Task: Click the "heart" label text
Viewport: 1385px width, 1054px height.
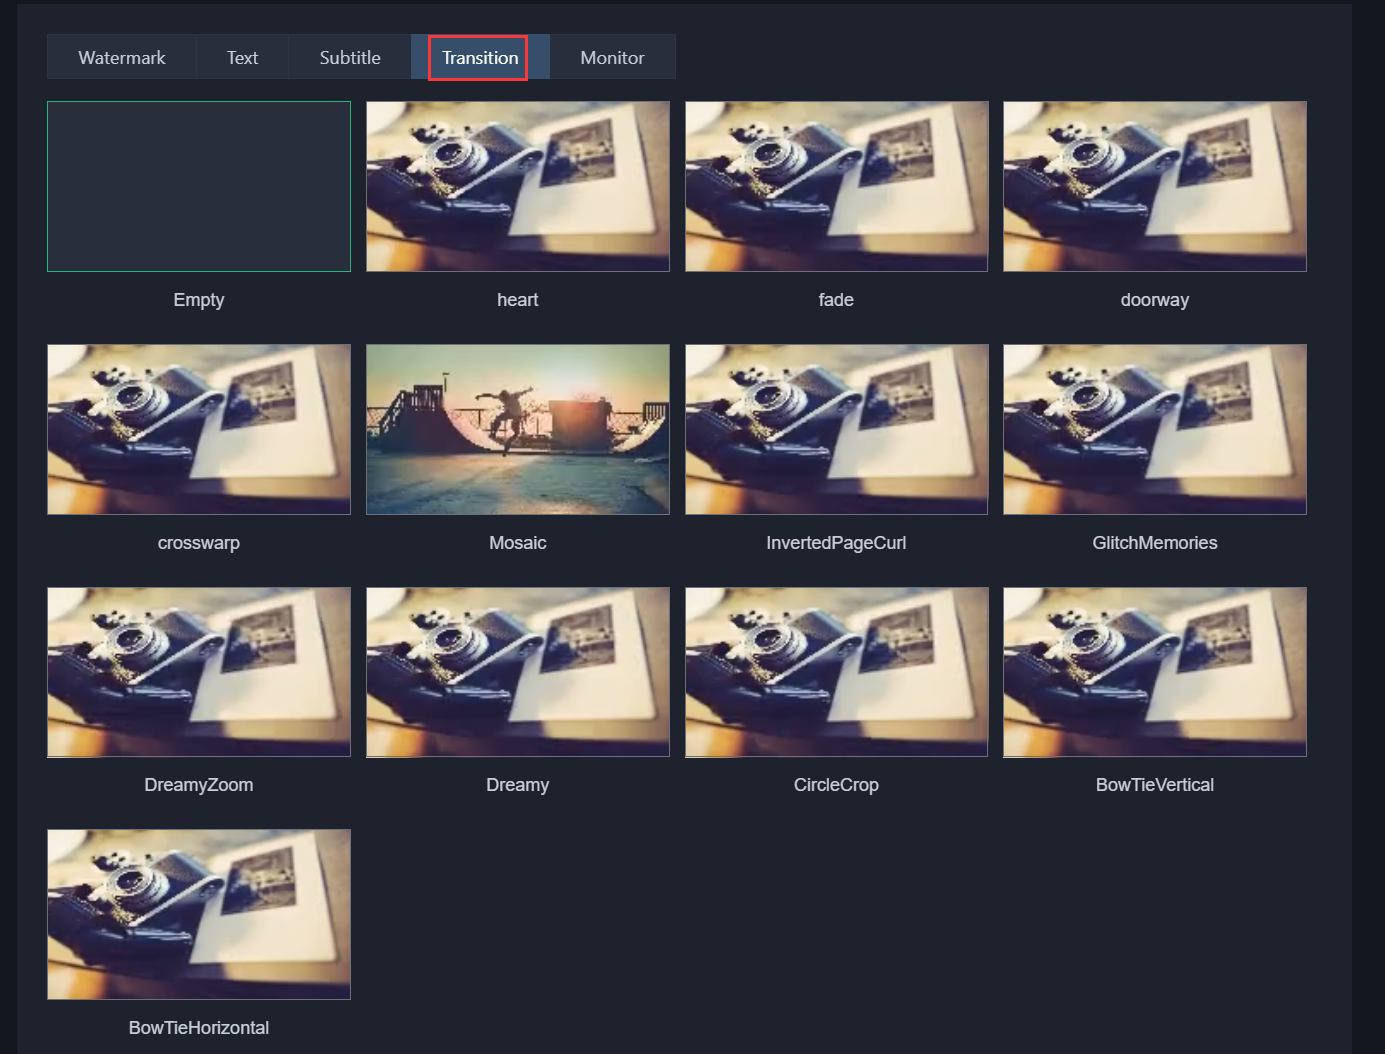Action: pyautogui.click(x=518, y=300)
